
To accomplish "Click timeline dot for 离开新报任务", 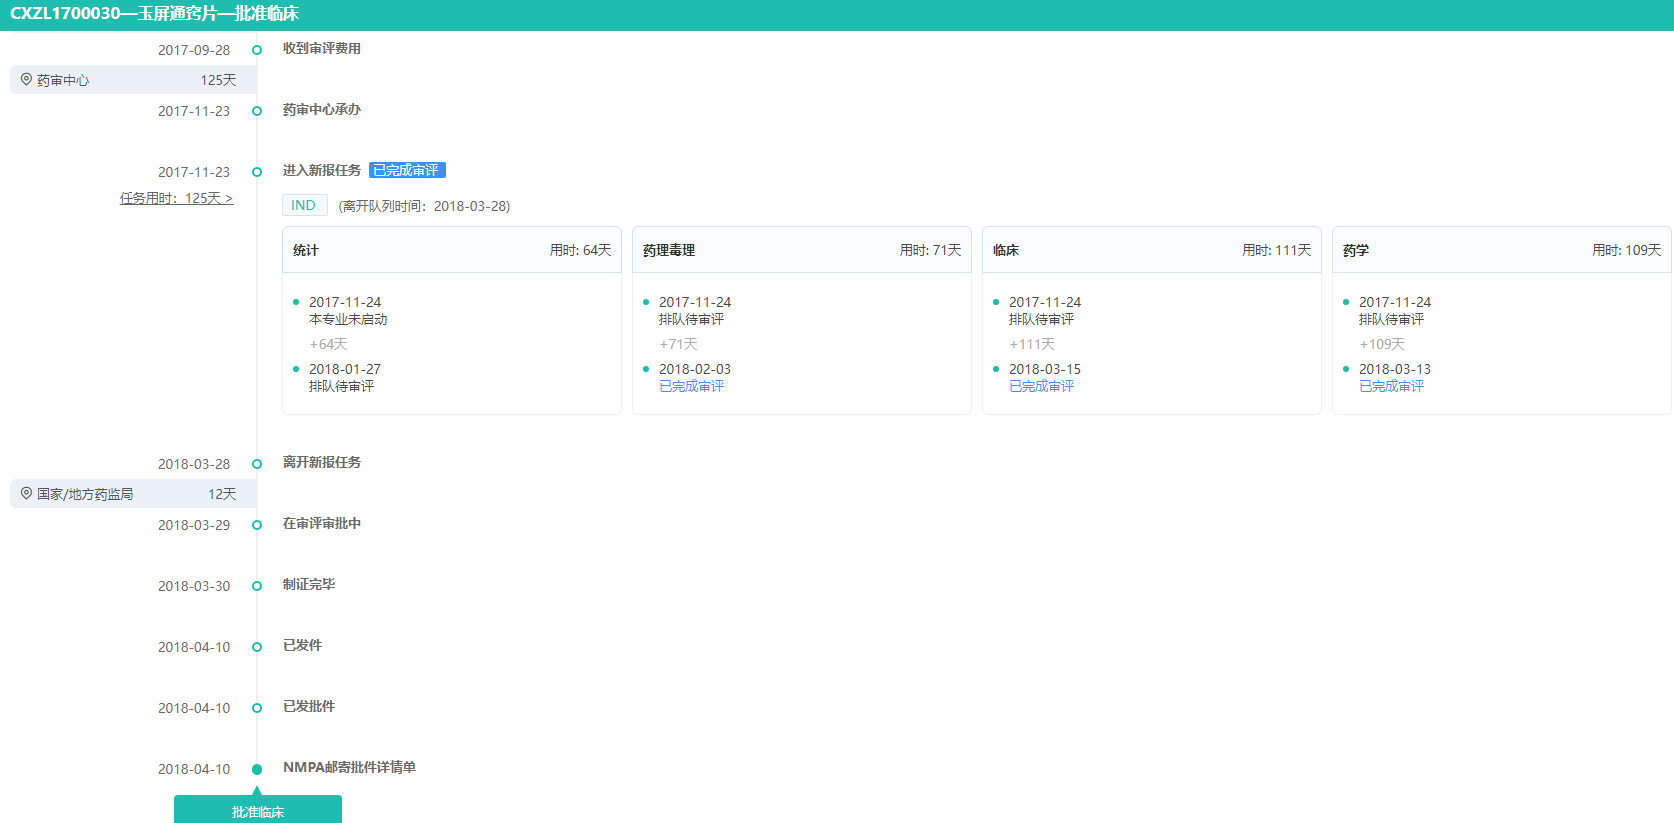I will [257, 464].
